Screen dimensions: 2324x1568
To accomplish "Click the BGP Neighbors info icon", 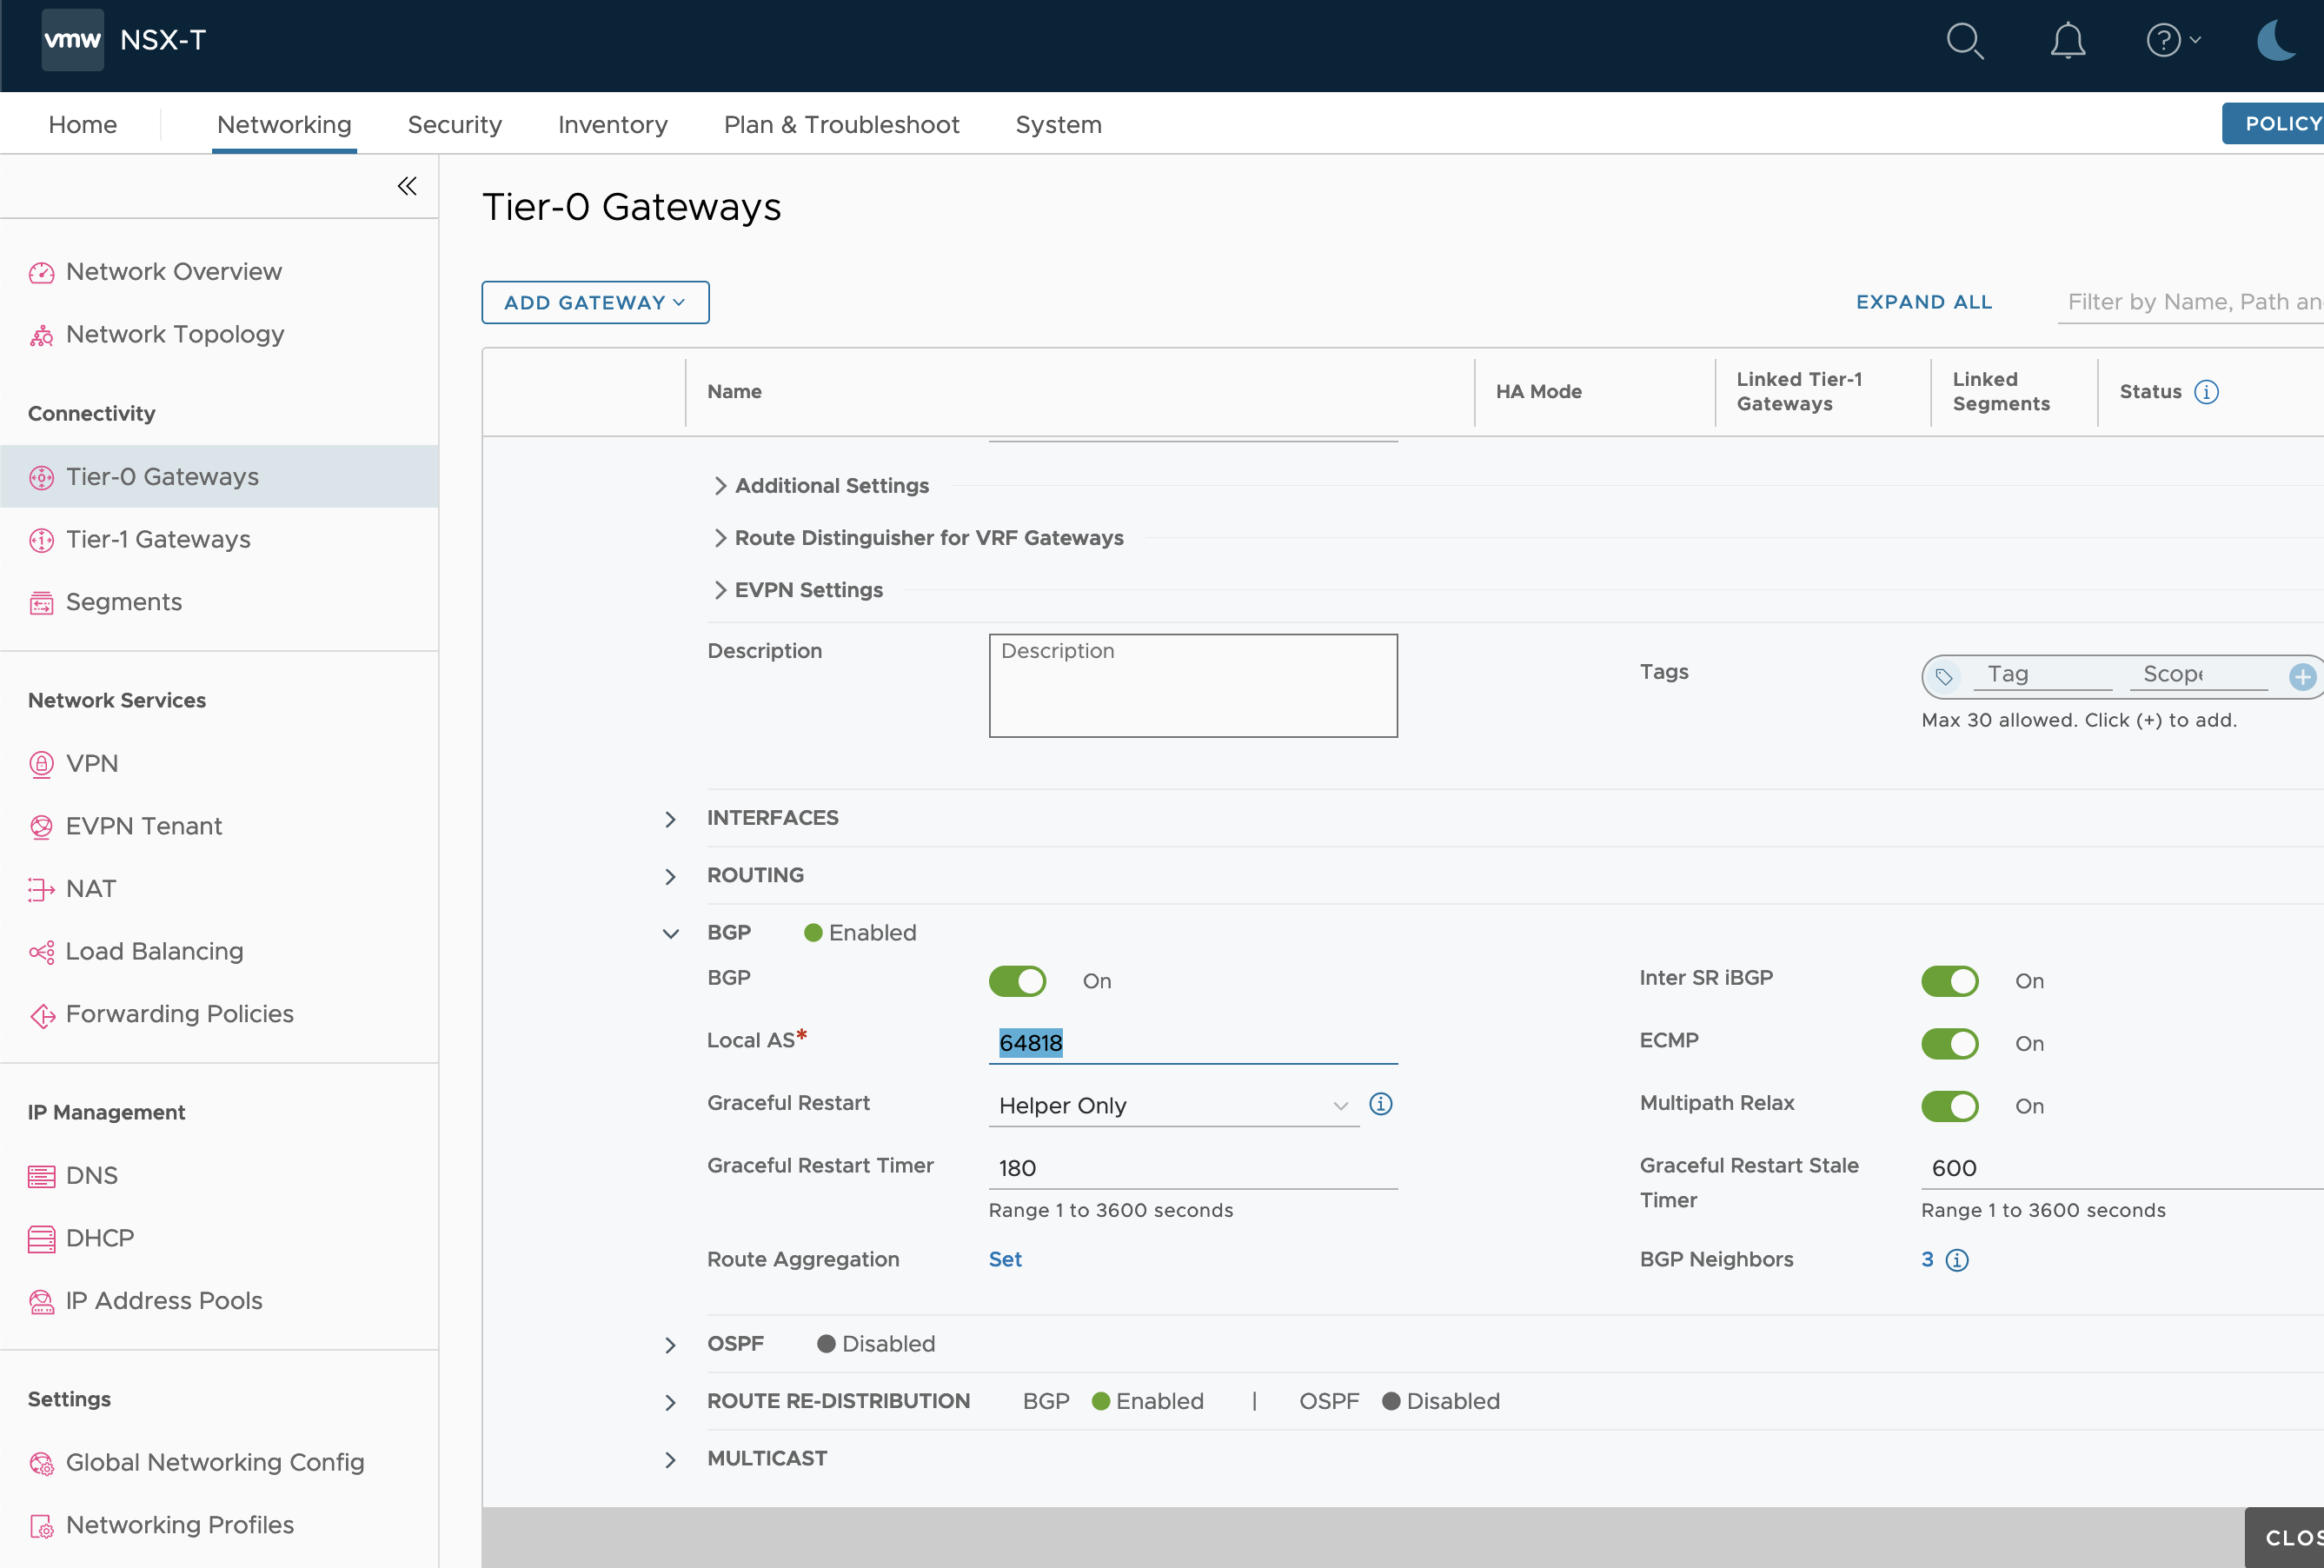I will (x=1957, y=1260).
